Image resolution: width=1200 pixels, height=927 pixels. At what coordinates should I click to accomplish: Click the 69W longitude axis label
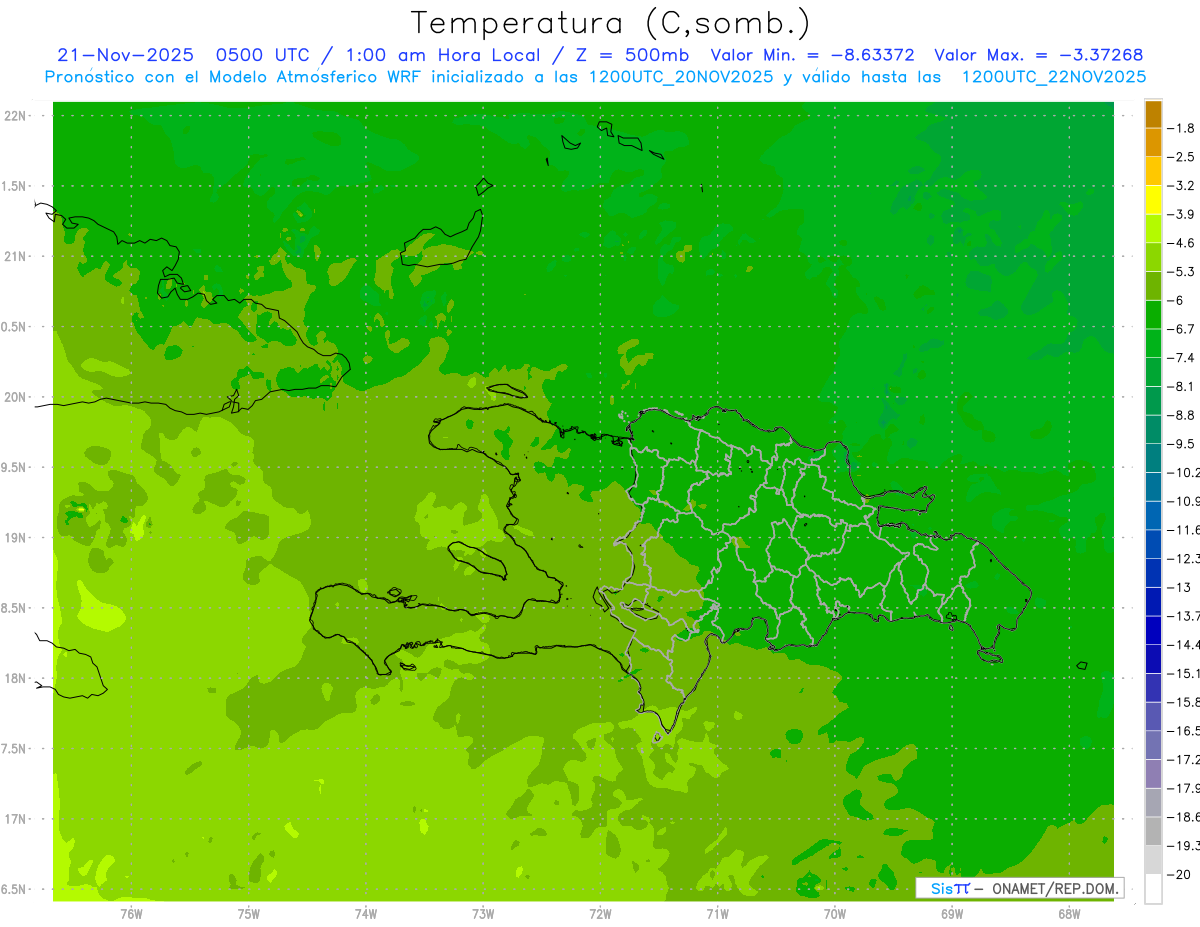[952, 913]
